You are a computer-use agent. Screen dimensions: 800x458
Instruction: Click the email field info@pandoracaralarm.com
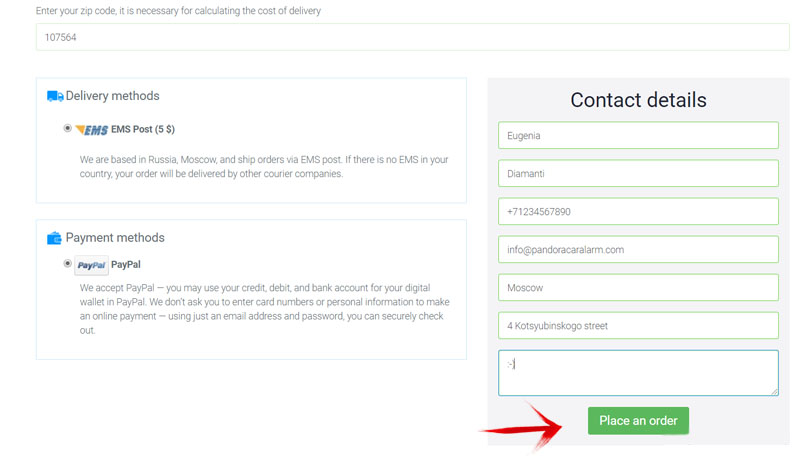pyautogui.click(x=638, y=249)
